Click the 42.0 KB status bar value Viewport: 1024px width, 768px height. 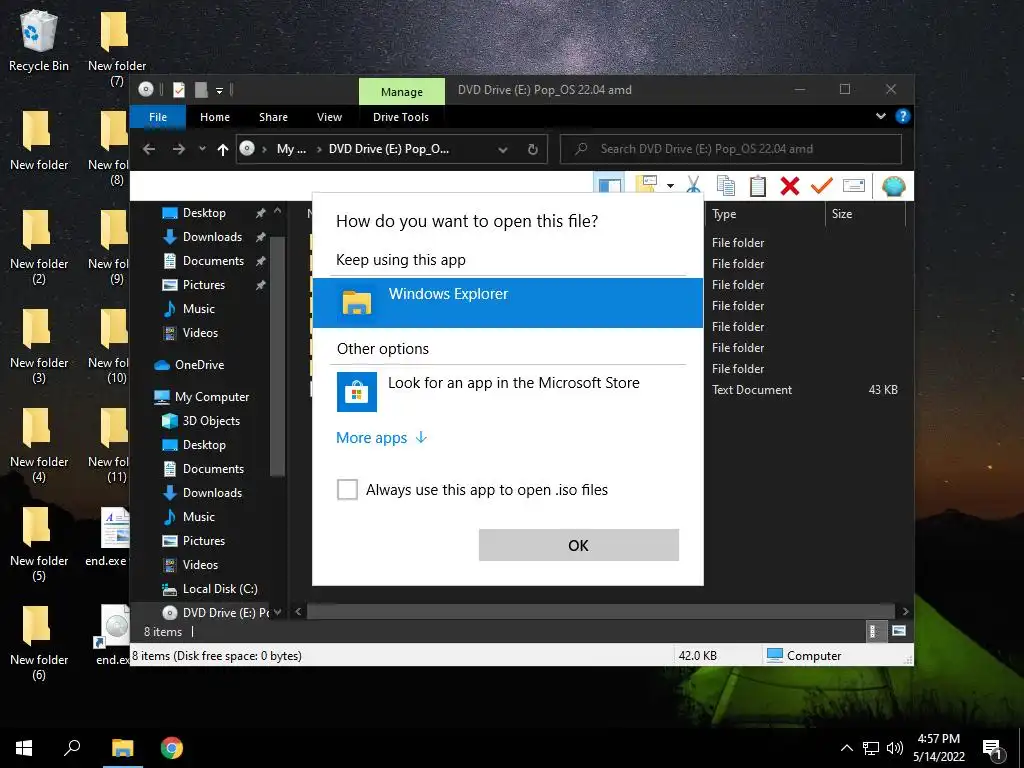pyautogui.click(x=697, y=655)
